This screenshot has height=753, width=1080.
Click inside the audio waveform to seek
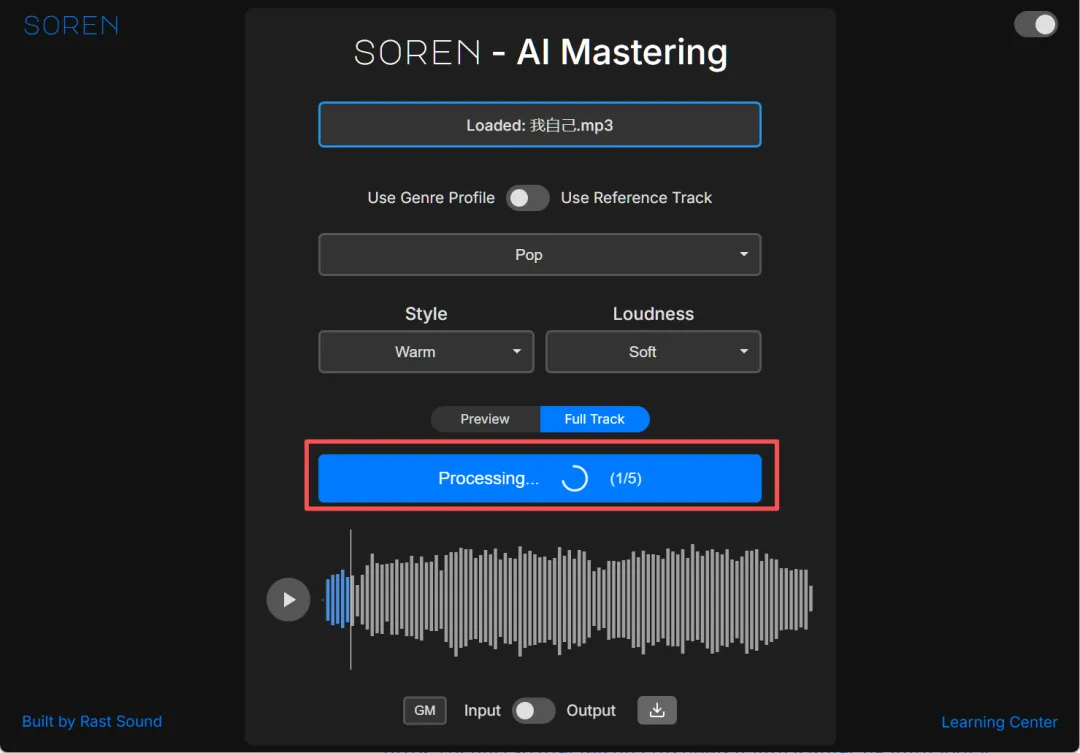[568, 599]
